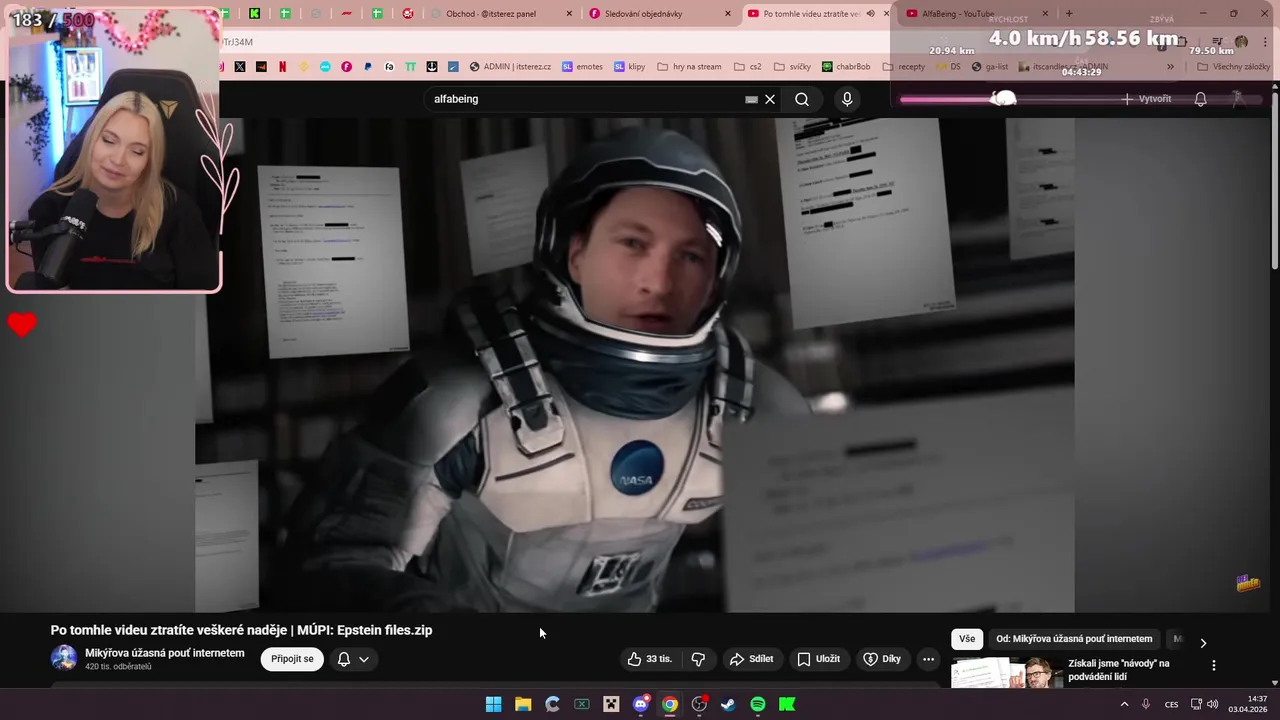Open Spotify from taskbar
The width and height of the screenshot is (1280, 720).
pos(758,704)
